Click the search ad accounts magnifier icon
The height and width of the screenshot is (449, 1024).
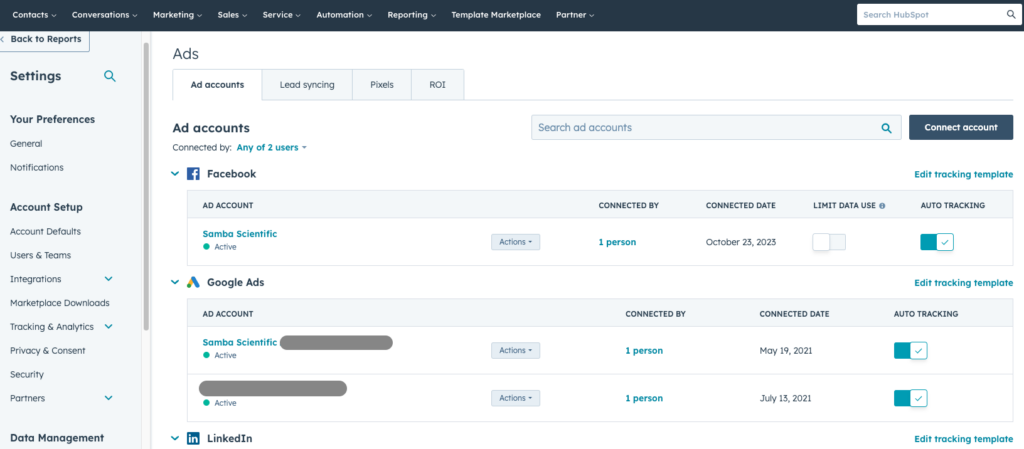(886, 128)
